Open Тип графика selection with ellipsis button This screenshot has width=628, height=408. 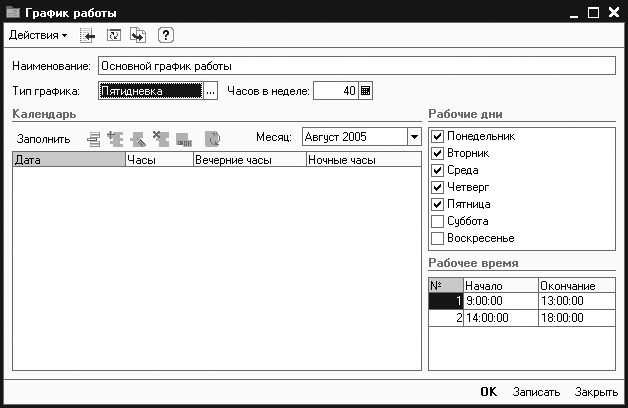(x=210, y=90)
